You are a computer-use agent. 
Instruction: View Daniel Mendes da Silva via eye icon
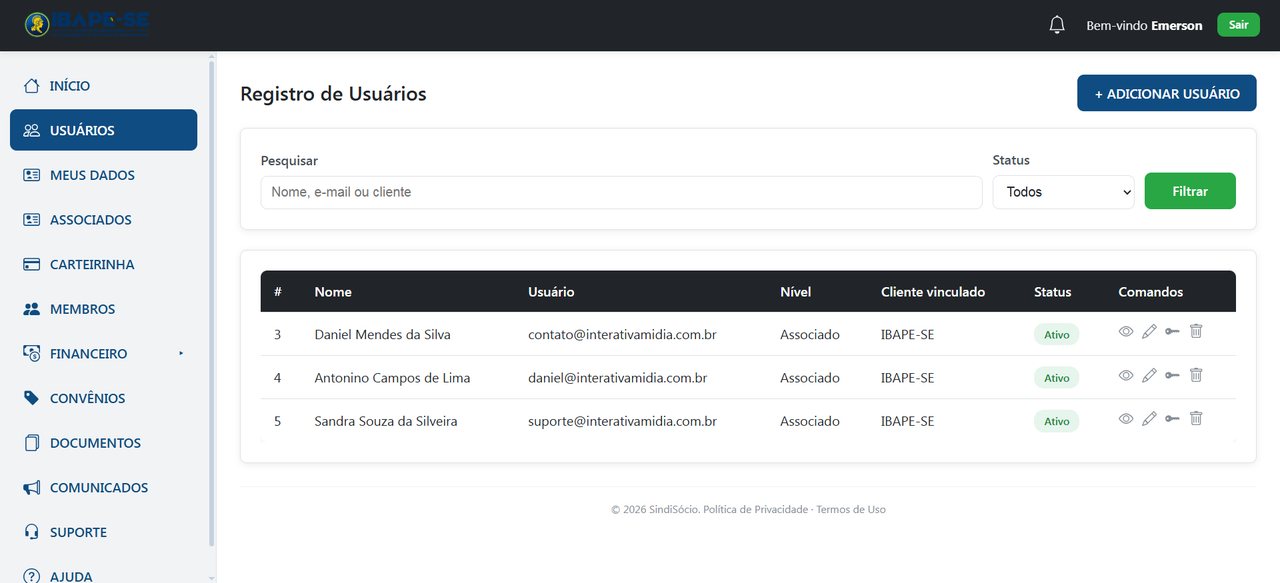point(1126,331)
